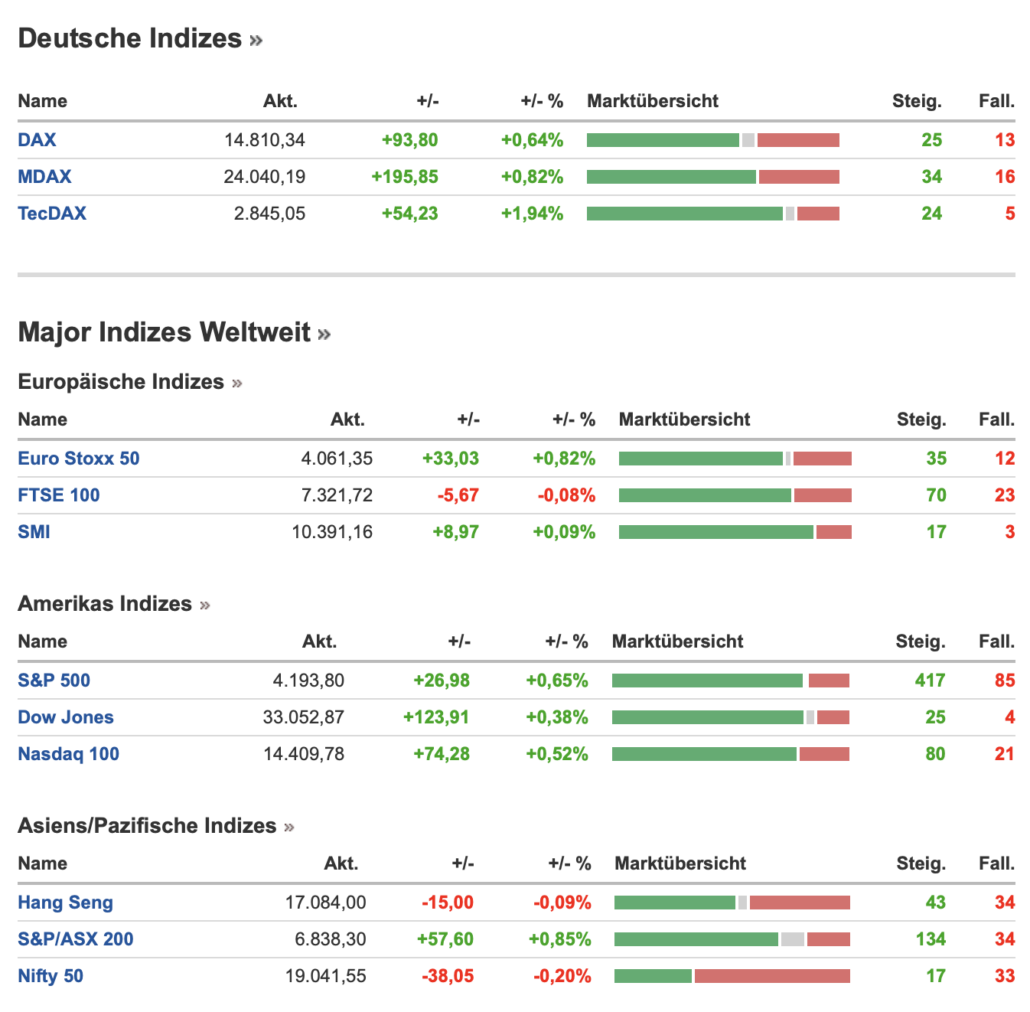
Task: Open the MDAX index link
Action: click(45, 177)
